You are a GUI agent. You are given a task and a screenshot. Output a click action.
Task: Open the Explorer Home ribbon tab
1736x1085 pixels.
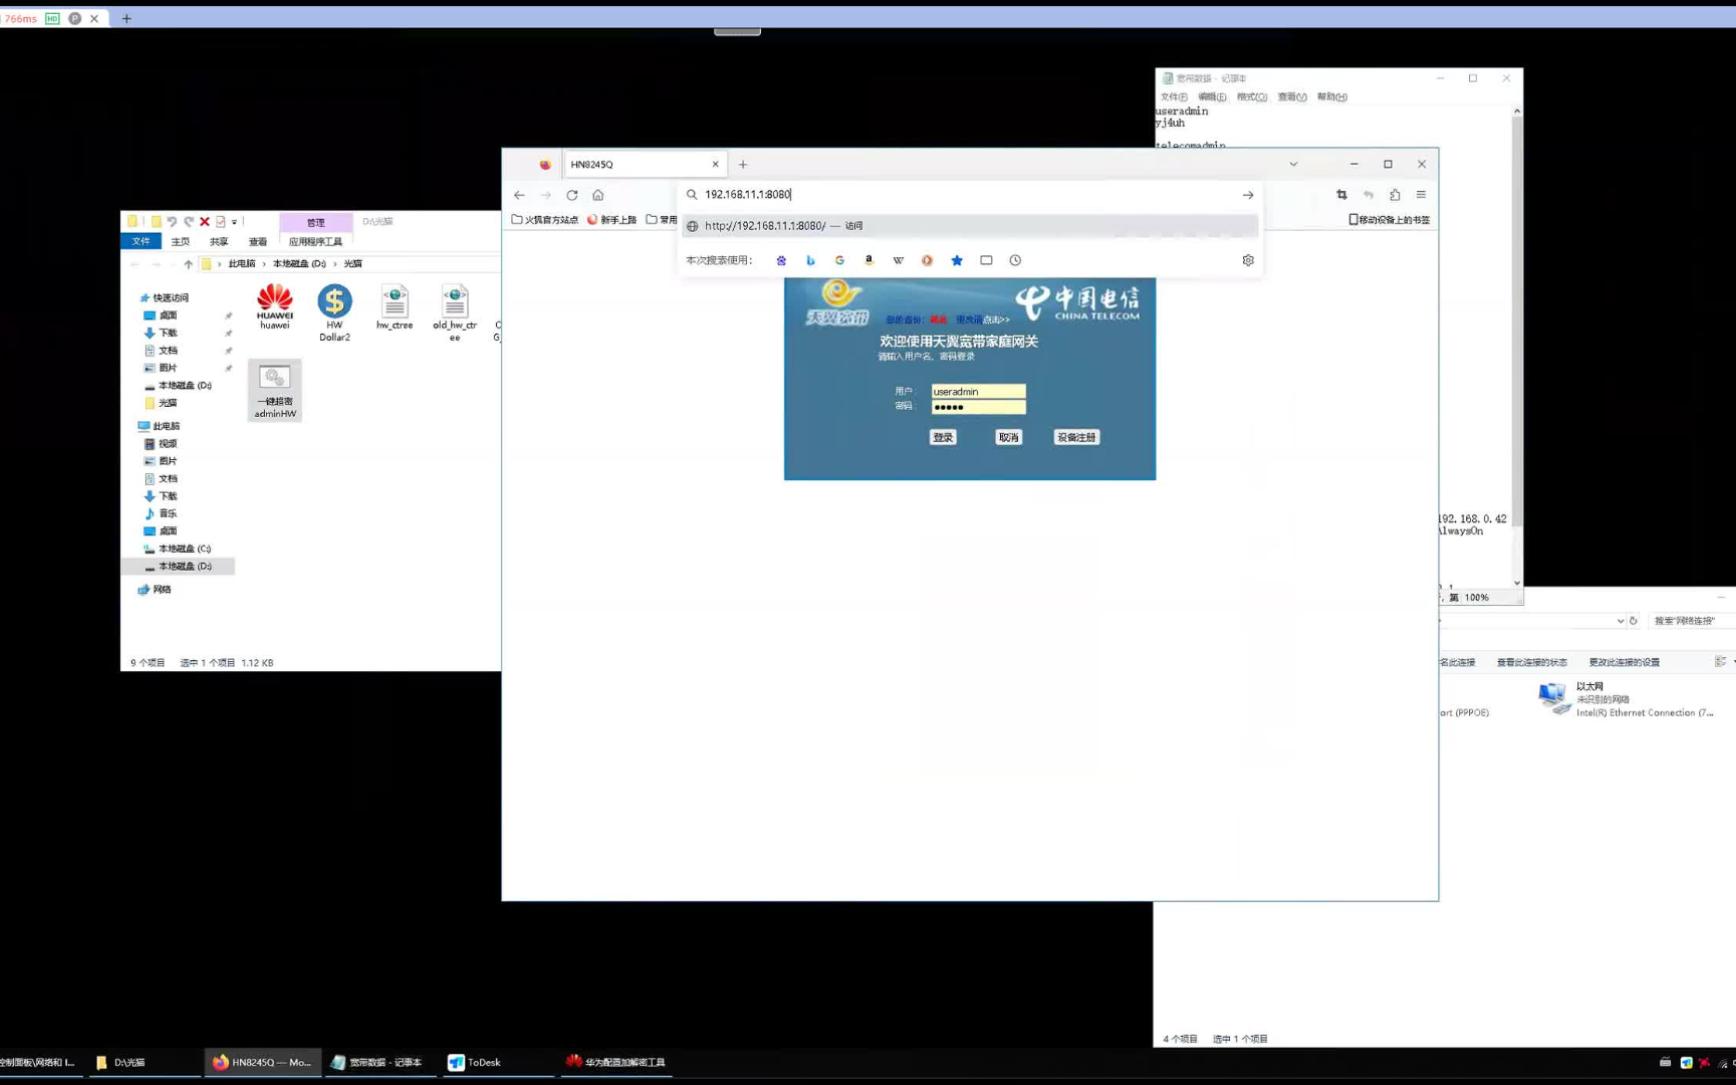[180, 242]
